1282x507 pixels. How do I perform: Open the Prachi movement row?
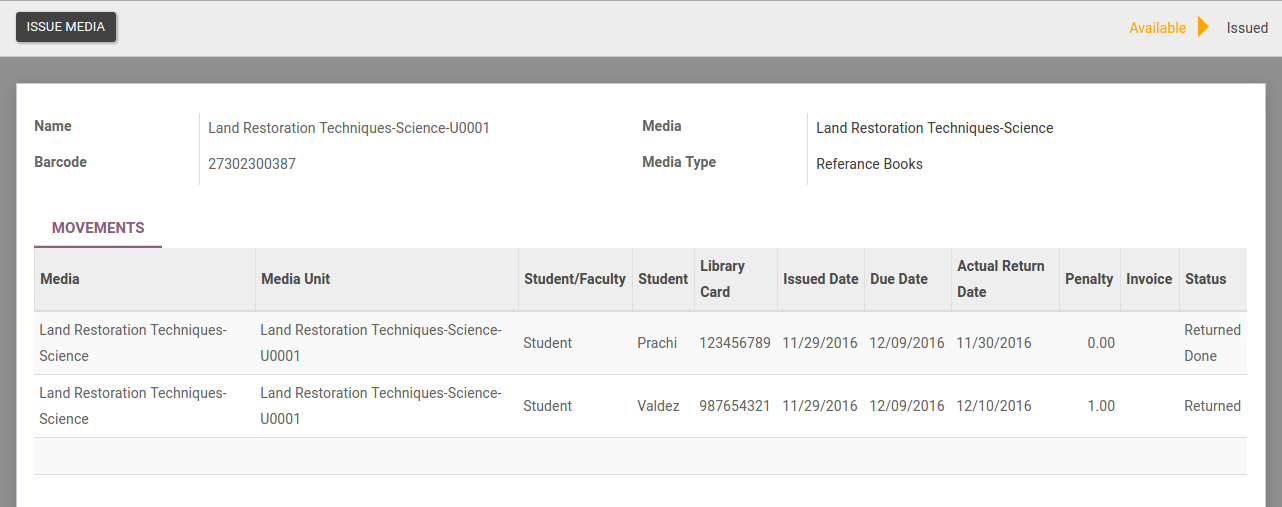point(656,343)
